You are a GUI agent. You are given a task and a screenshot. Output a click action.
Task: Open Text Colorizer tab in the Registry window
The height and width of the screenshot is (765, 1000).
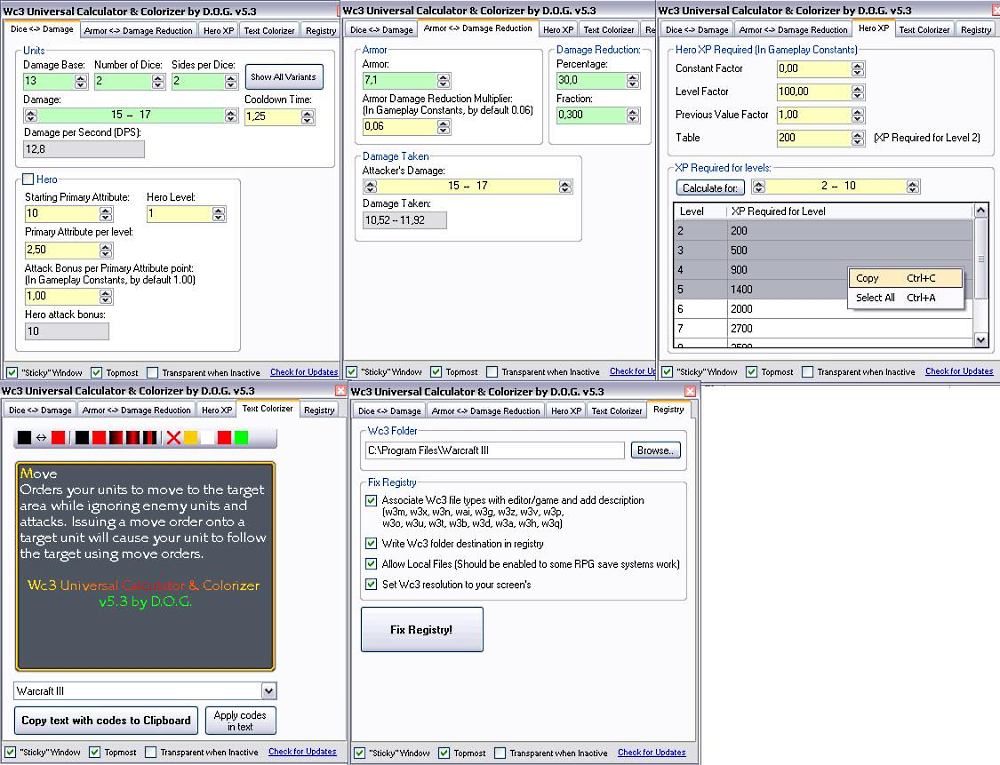pos(617,411)
